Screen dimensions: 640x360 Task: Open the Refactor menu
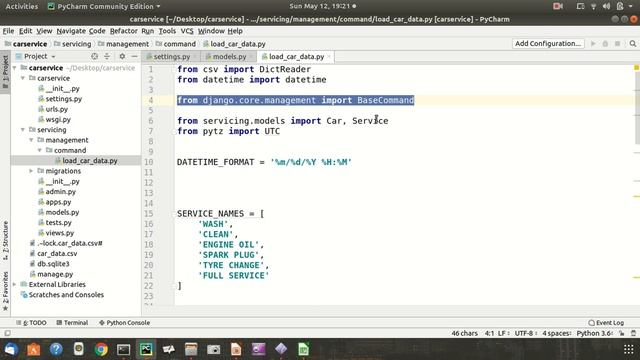click(x=123, y=31)
